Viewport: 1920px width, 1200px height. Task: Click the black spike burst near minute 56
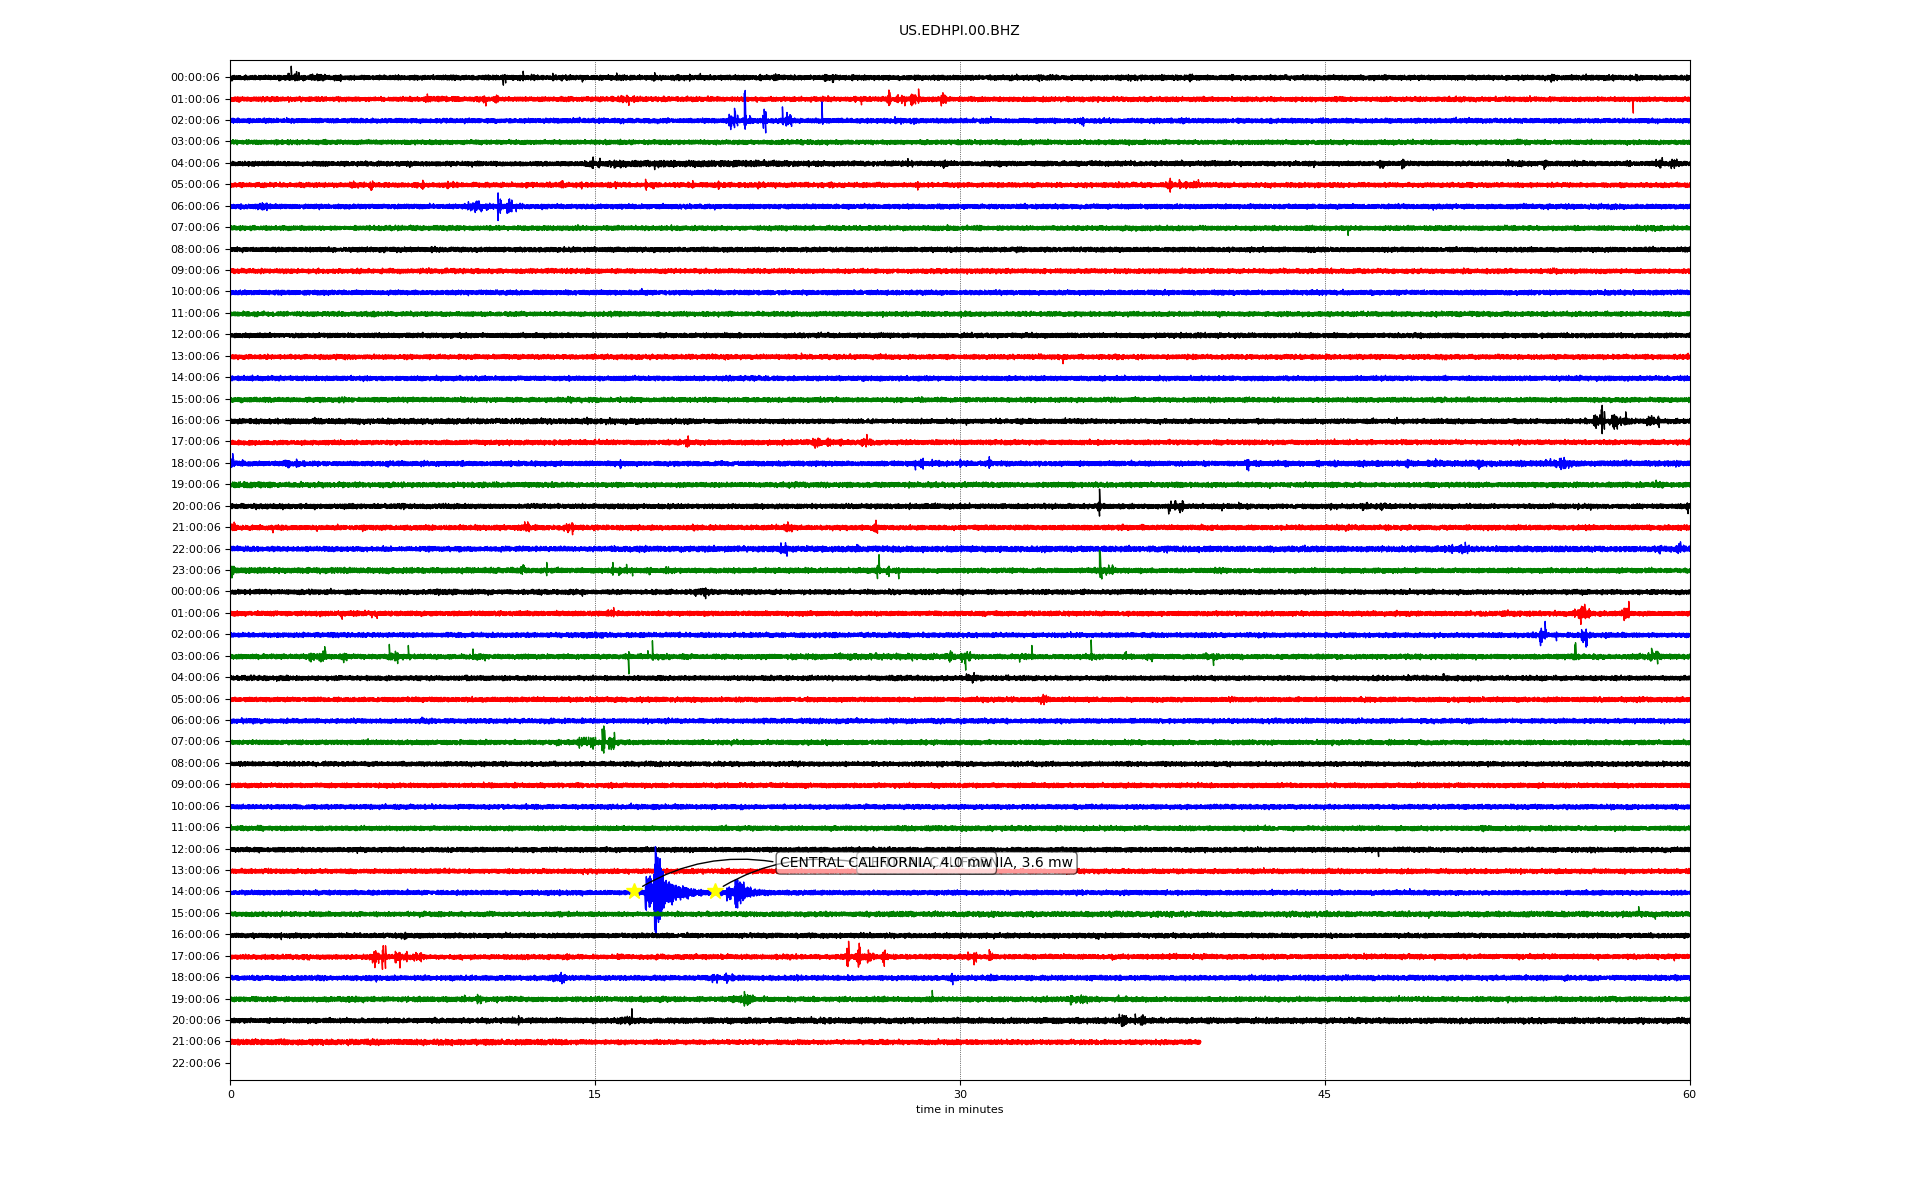tap(1603, 420)
